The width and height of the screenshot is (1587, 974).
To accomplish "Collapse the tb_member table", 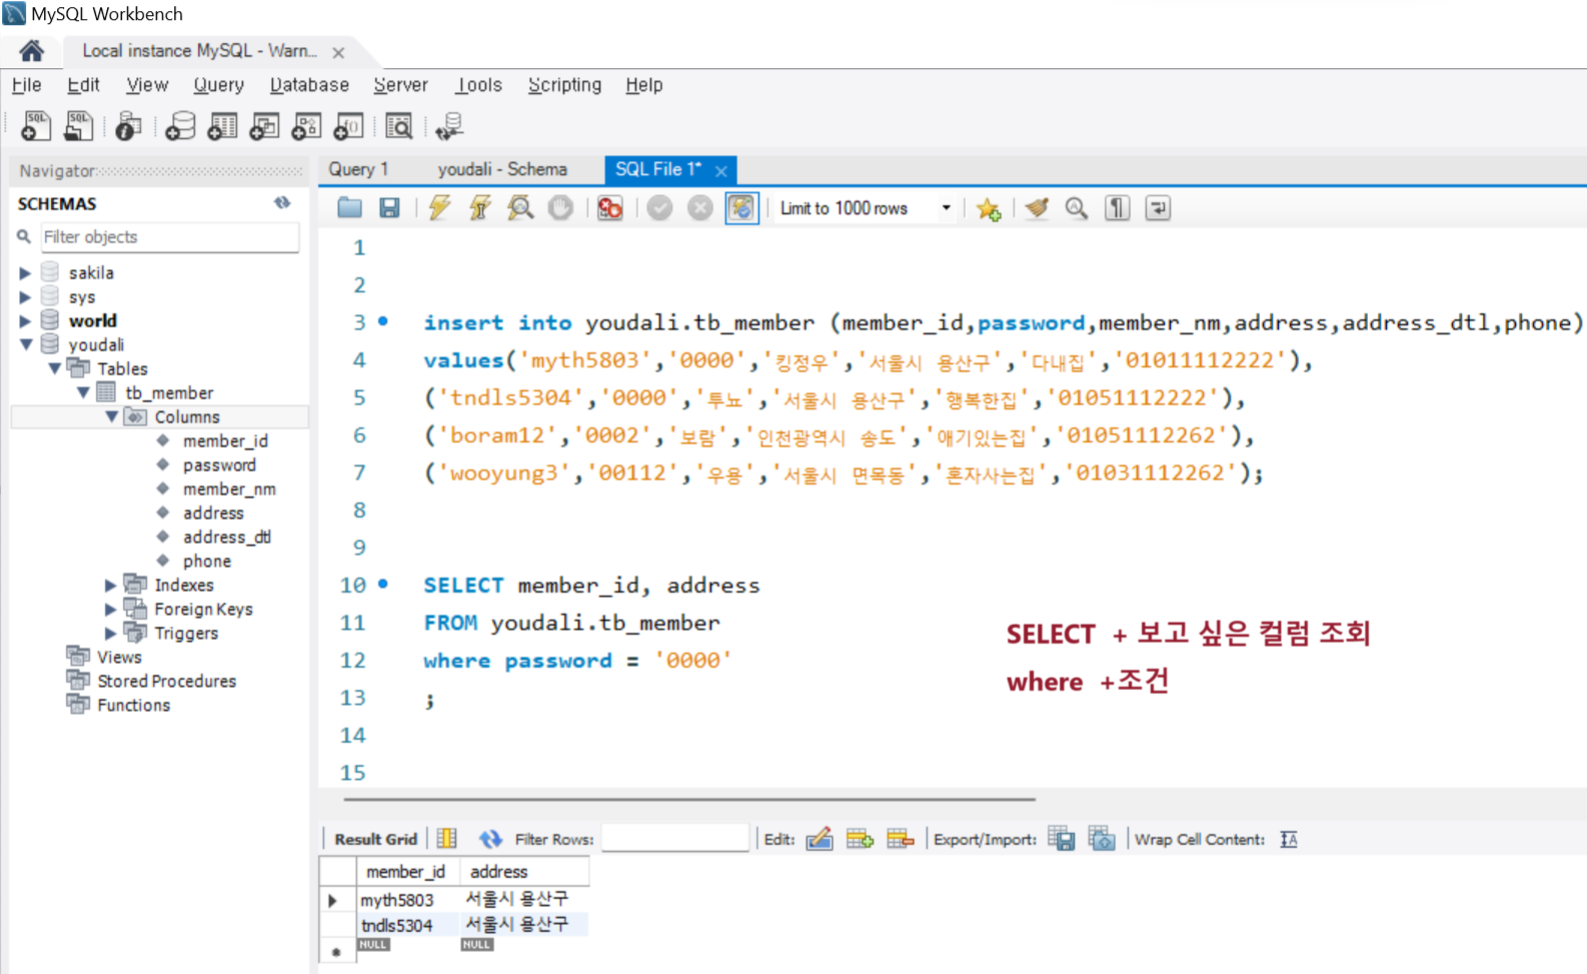I will [83, 393].
